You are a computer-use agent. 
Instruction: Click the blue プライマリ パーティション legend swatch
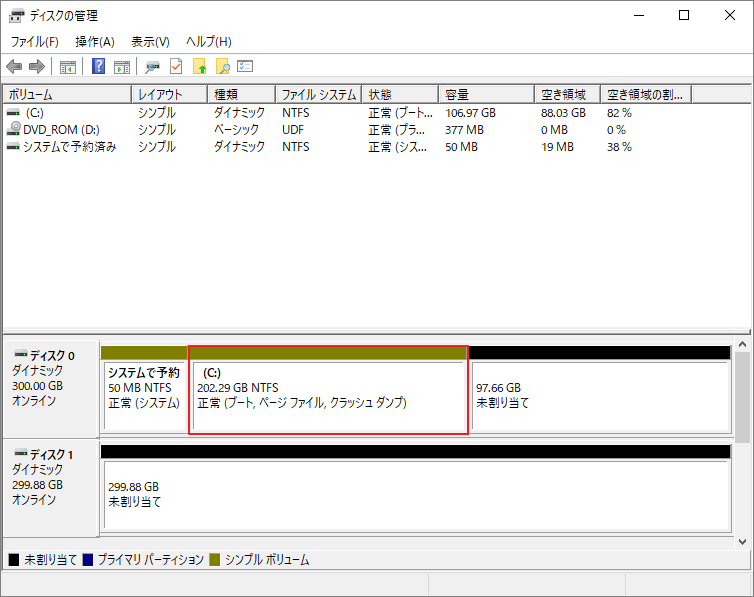pos(88,560)
